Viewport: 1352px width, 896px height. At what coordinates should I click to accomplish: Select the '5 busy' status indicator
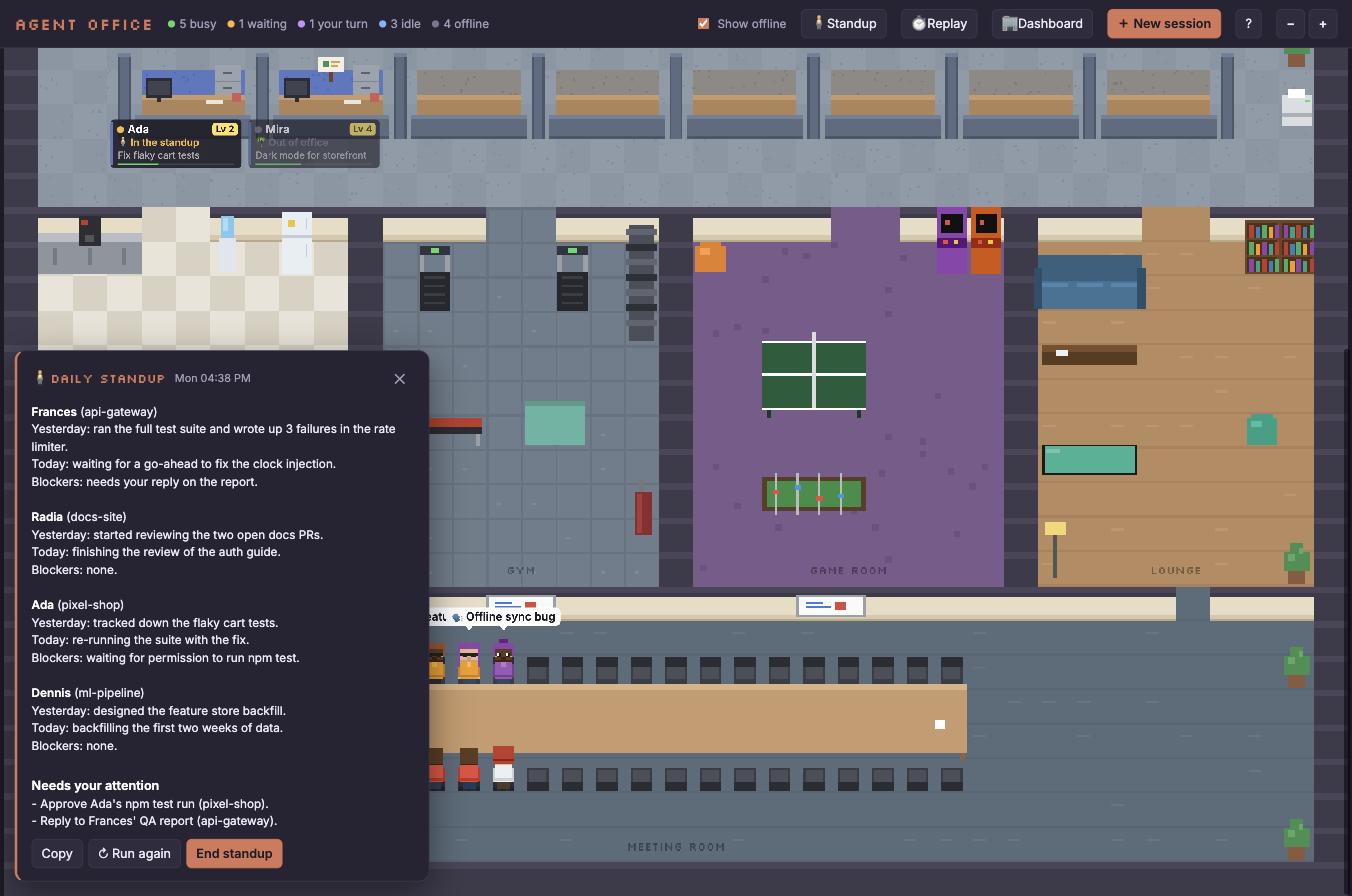192,24
